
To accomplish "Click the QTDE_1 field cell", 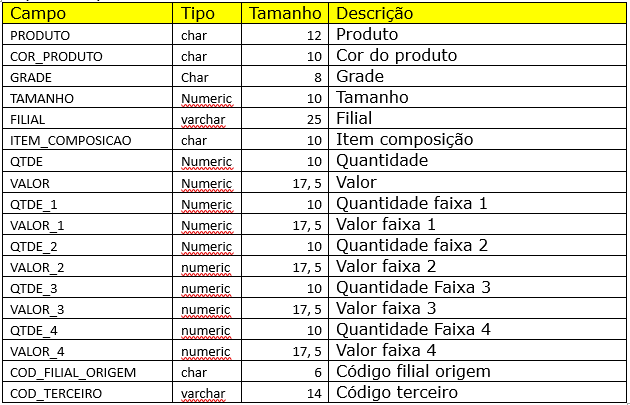I will click(35, 204).
